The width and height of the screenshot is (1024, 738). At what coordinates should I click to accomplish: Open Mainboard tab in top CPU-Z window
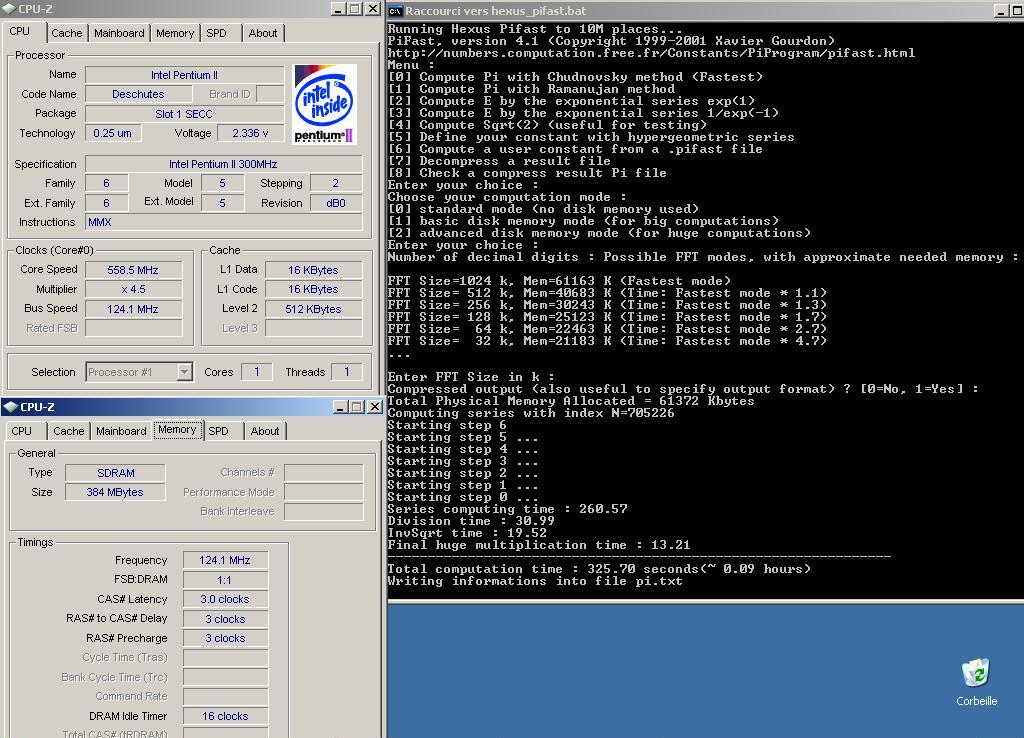click(119, 33)
